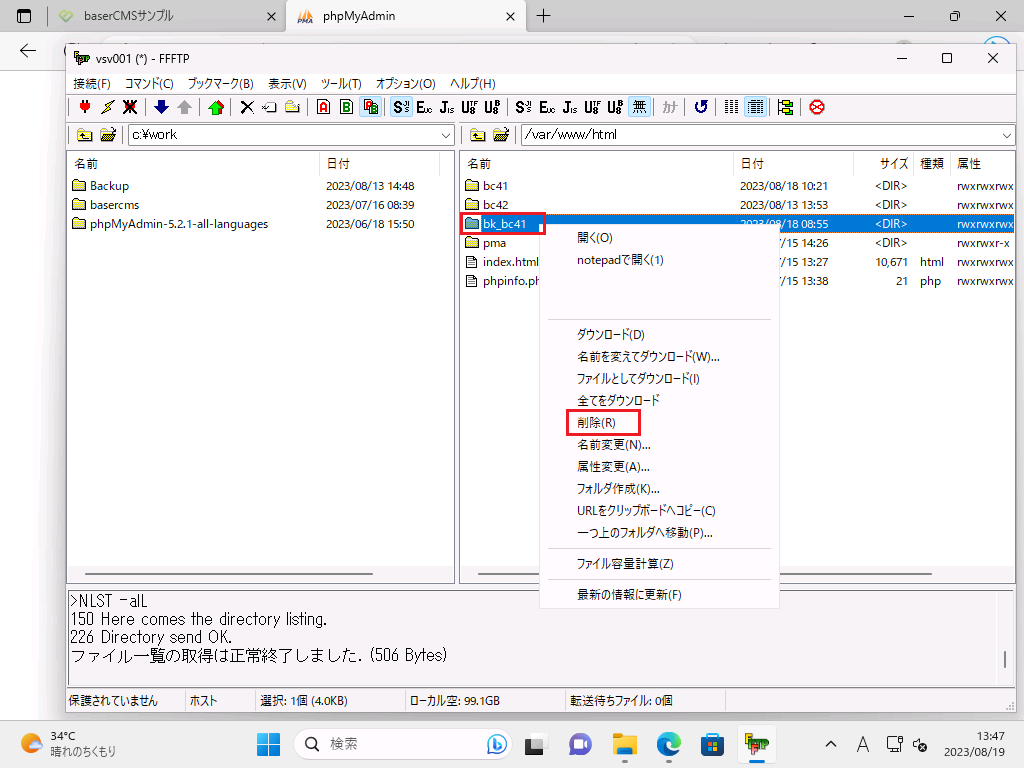This screenshot has width=1024, height=768.
Task: Expand the local path c:¥work dropdown
Action: (x=446, y=135)
